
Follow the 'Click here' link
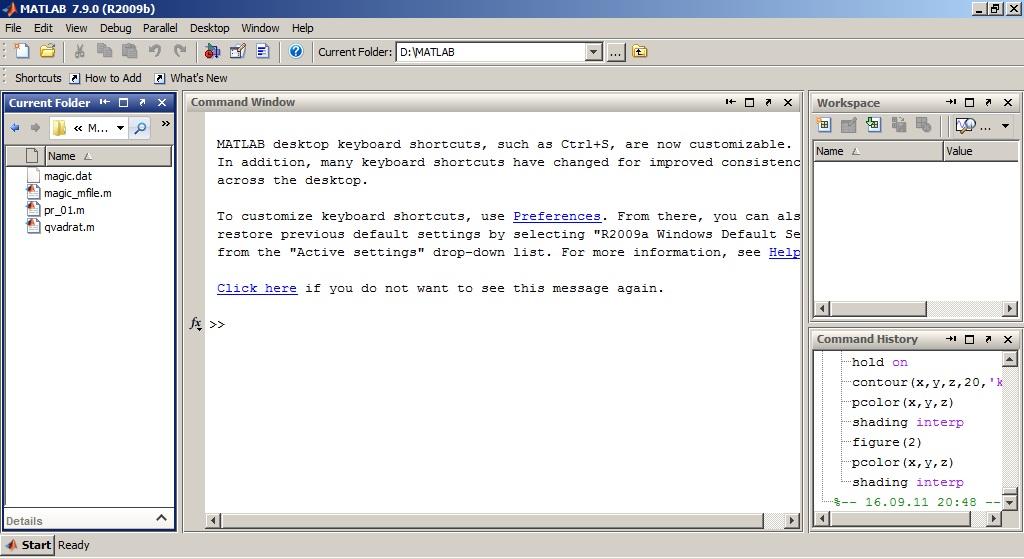point(257,288)
